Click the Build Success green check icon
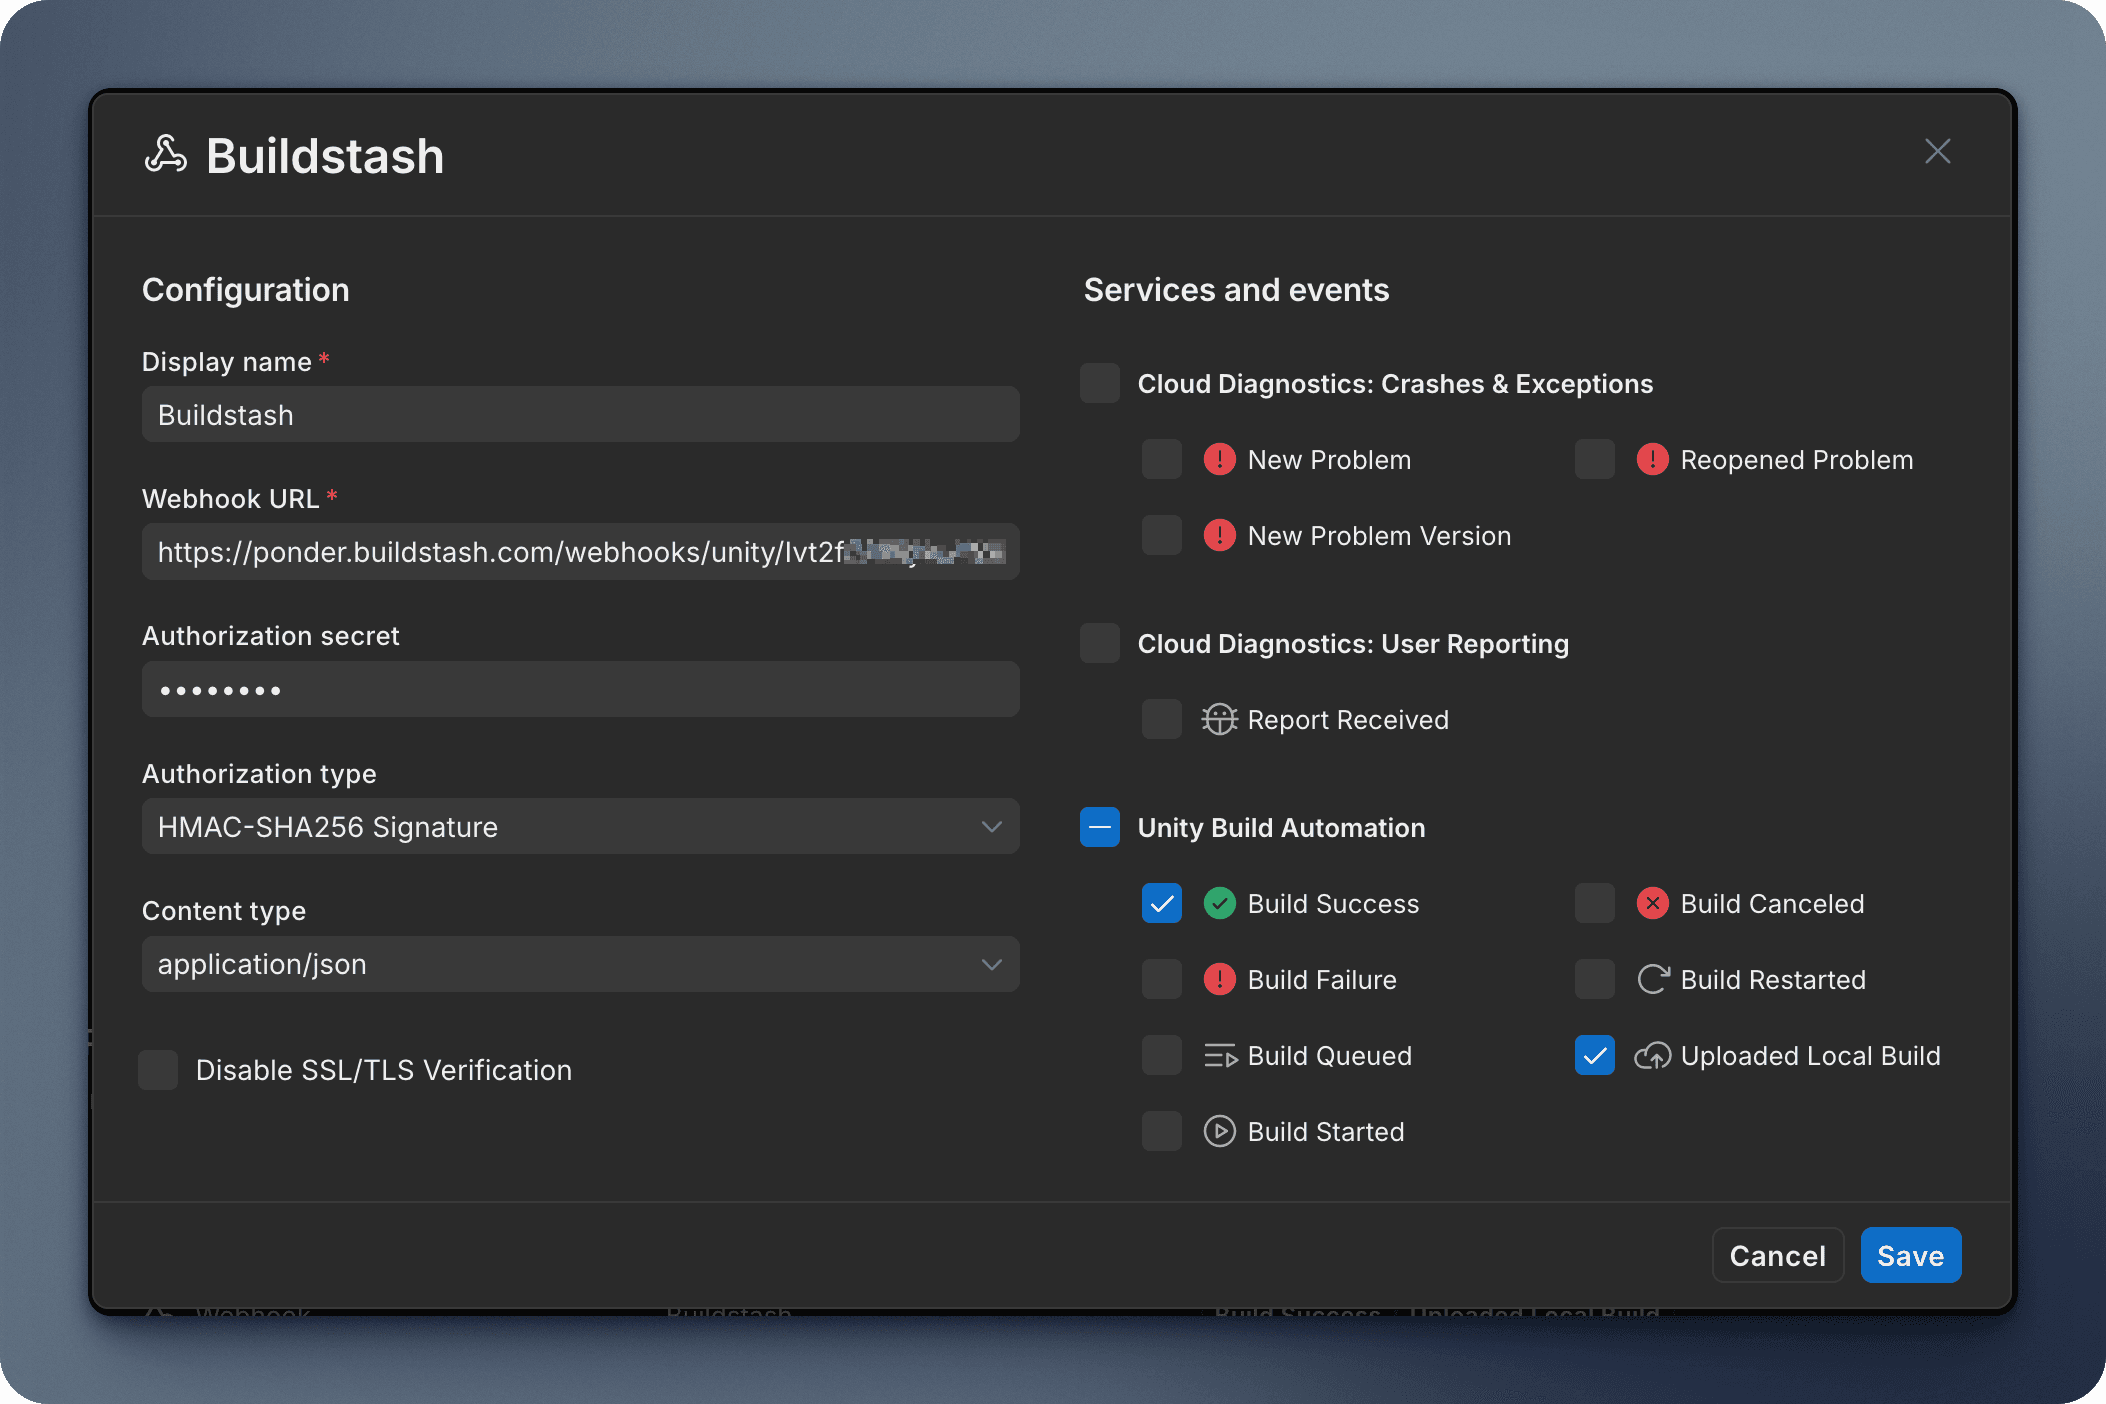This screenshot has width=2106, height=1404. coord(1219,903)
